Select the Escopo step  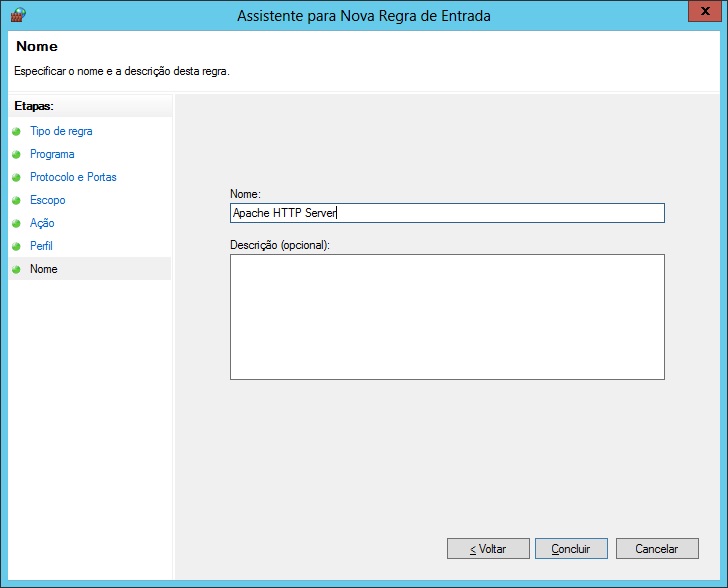coord(47,200)
